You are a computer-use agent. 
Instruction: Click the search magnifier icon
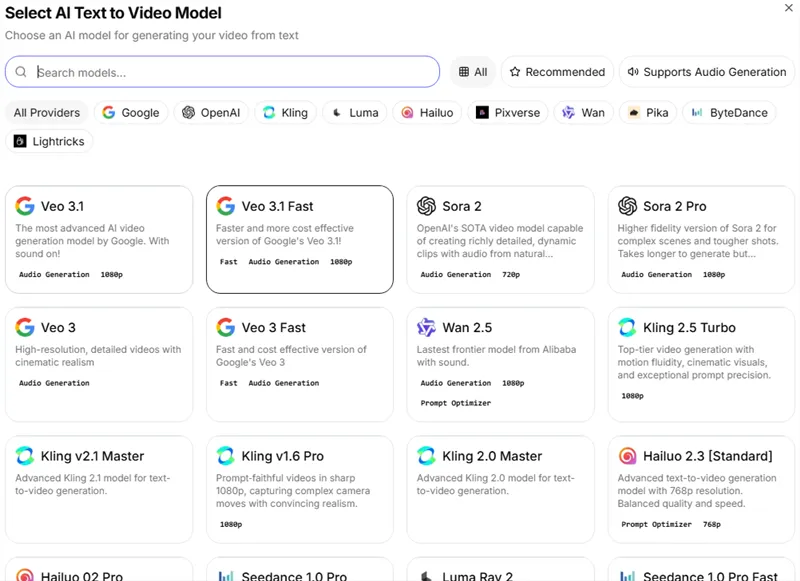(x=20, y=72)
